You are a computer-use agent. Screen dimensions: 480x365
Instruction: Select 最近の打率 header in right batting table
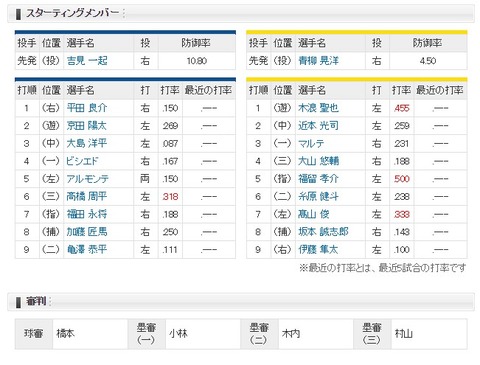[x=440, y=90]
